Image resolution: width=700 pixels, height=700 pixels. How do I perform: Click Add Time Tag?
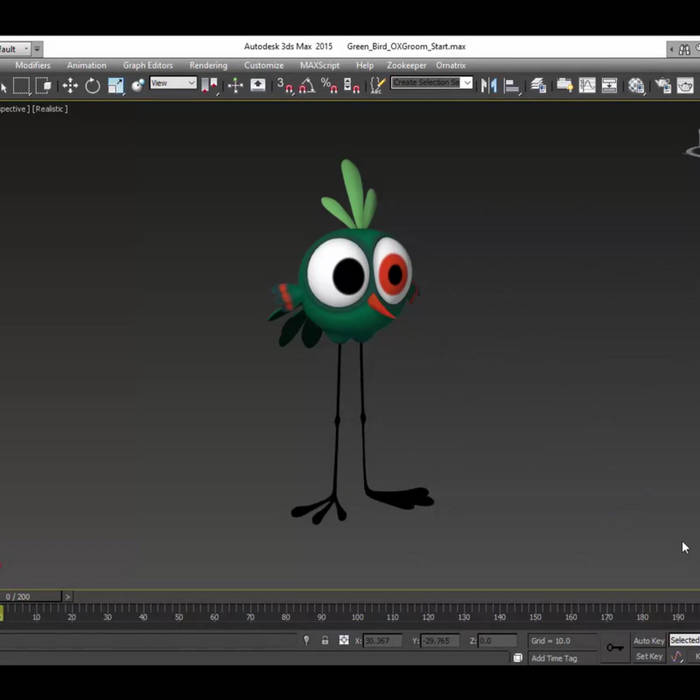click(x=554, y=658)
